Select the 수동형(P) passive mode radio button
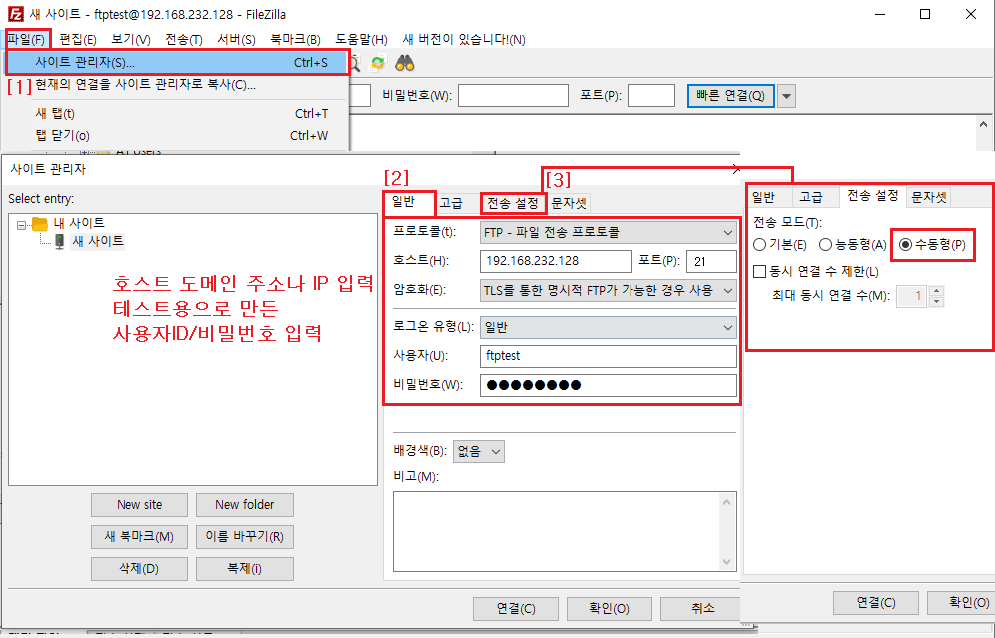The width and height of the screenshot is (995, 638). (906, 244)
